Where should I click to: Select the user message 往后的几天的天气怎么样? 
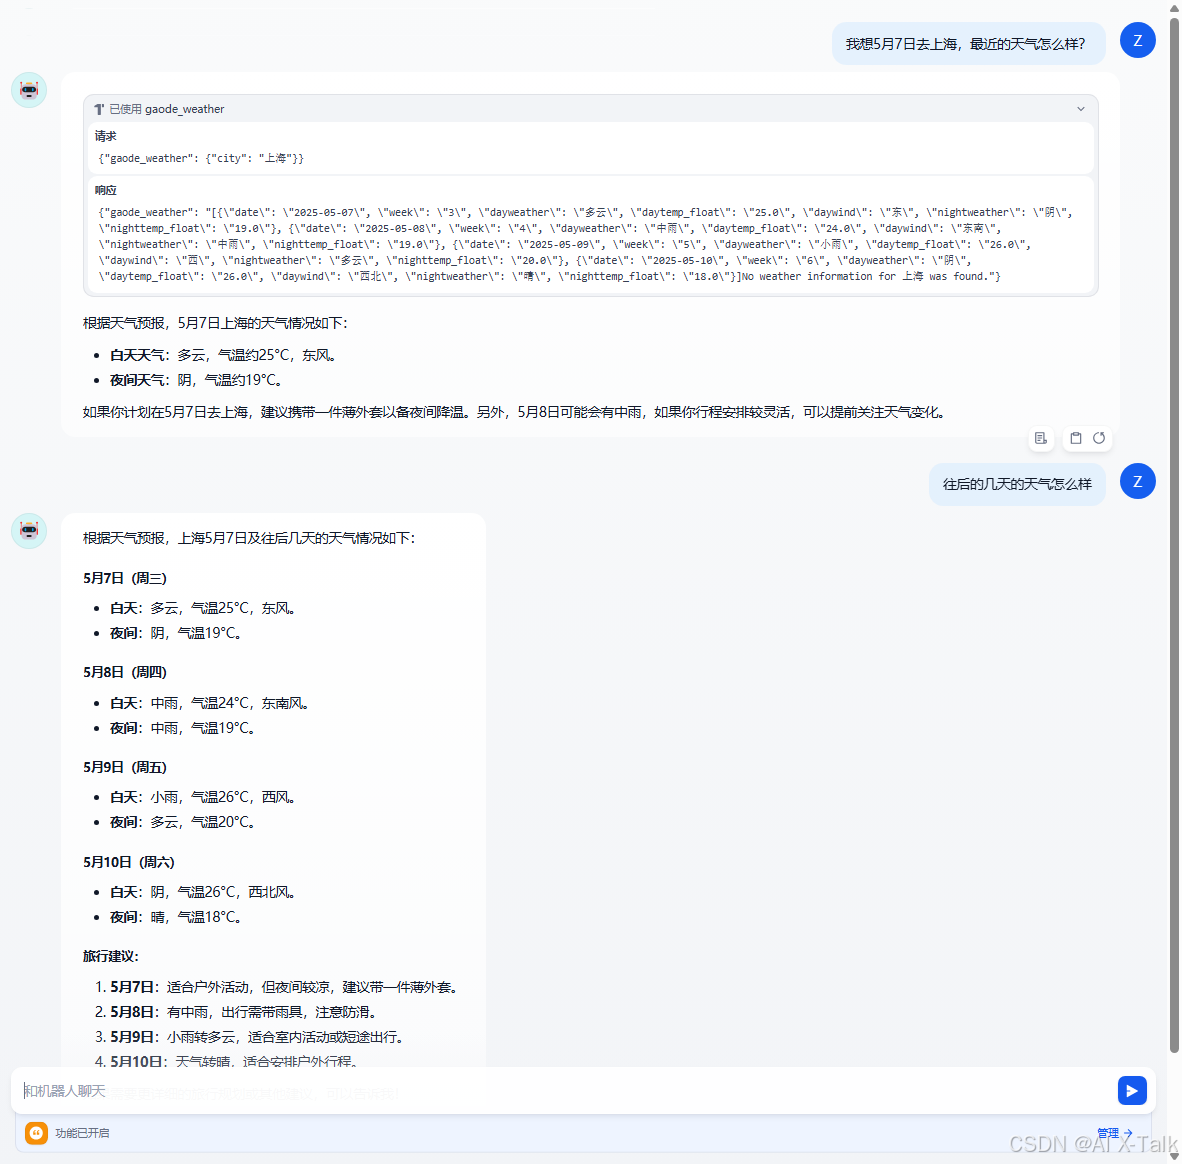(1017, 484)
